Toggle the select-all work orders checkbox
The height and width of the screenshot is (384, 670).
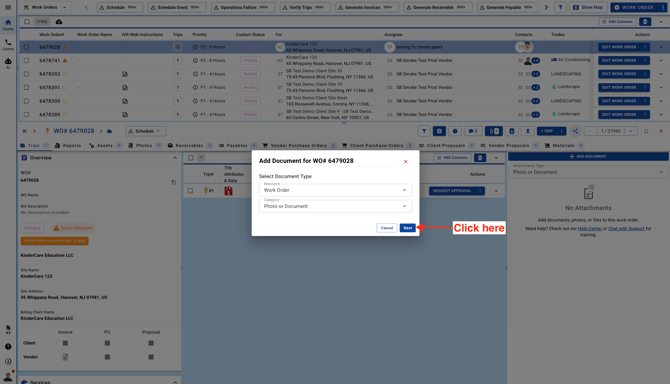click(x=27, y=21)
